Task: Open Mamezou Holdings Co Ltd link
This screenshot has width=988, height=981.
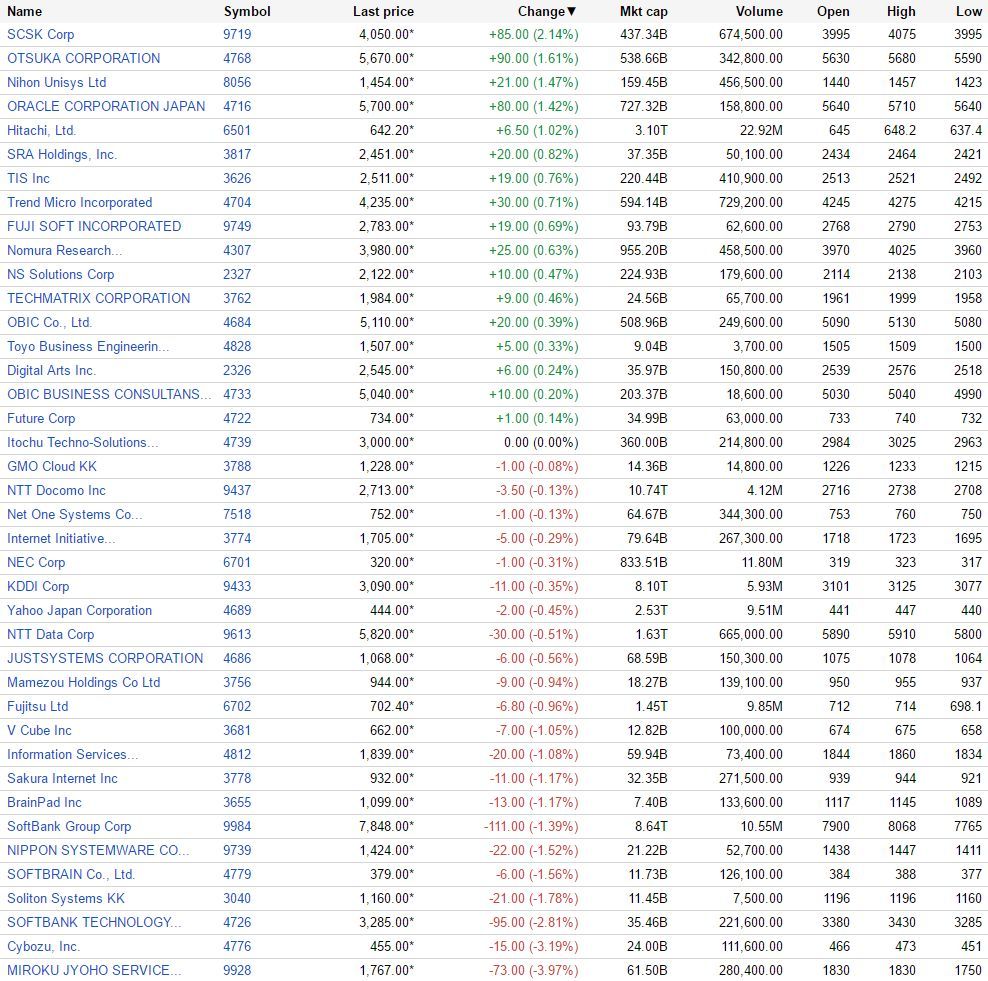Action: (x=84, y=682)
